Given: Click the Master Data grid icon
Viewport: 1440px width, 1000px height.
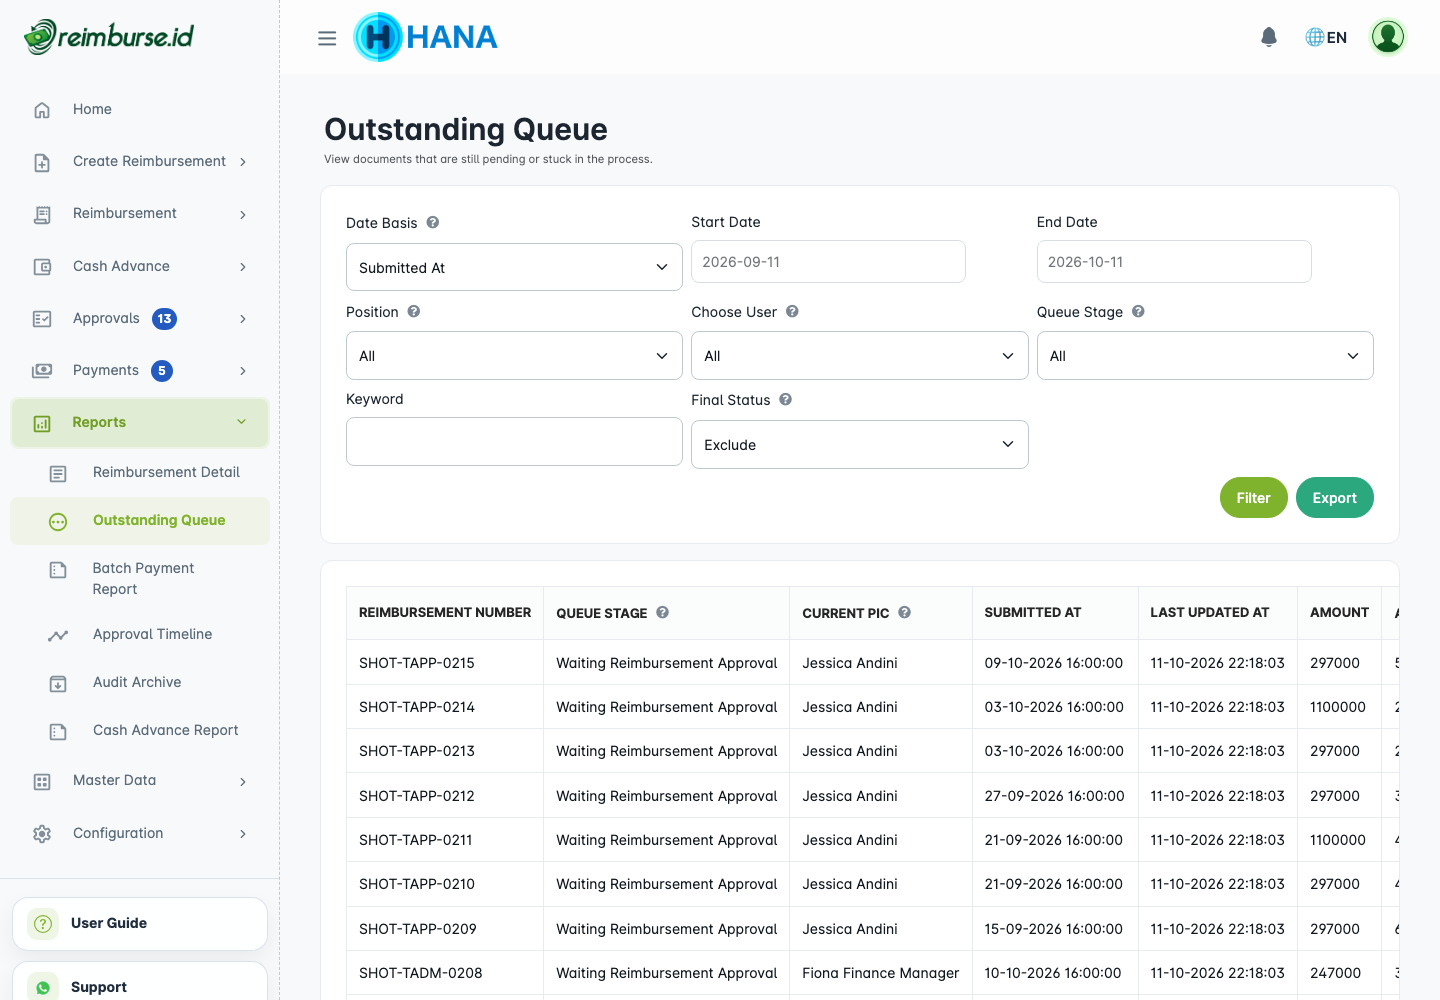Looking at the screenshot, I should pos(42,781).
